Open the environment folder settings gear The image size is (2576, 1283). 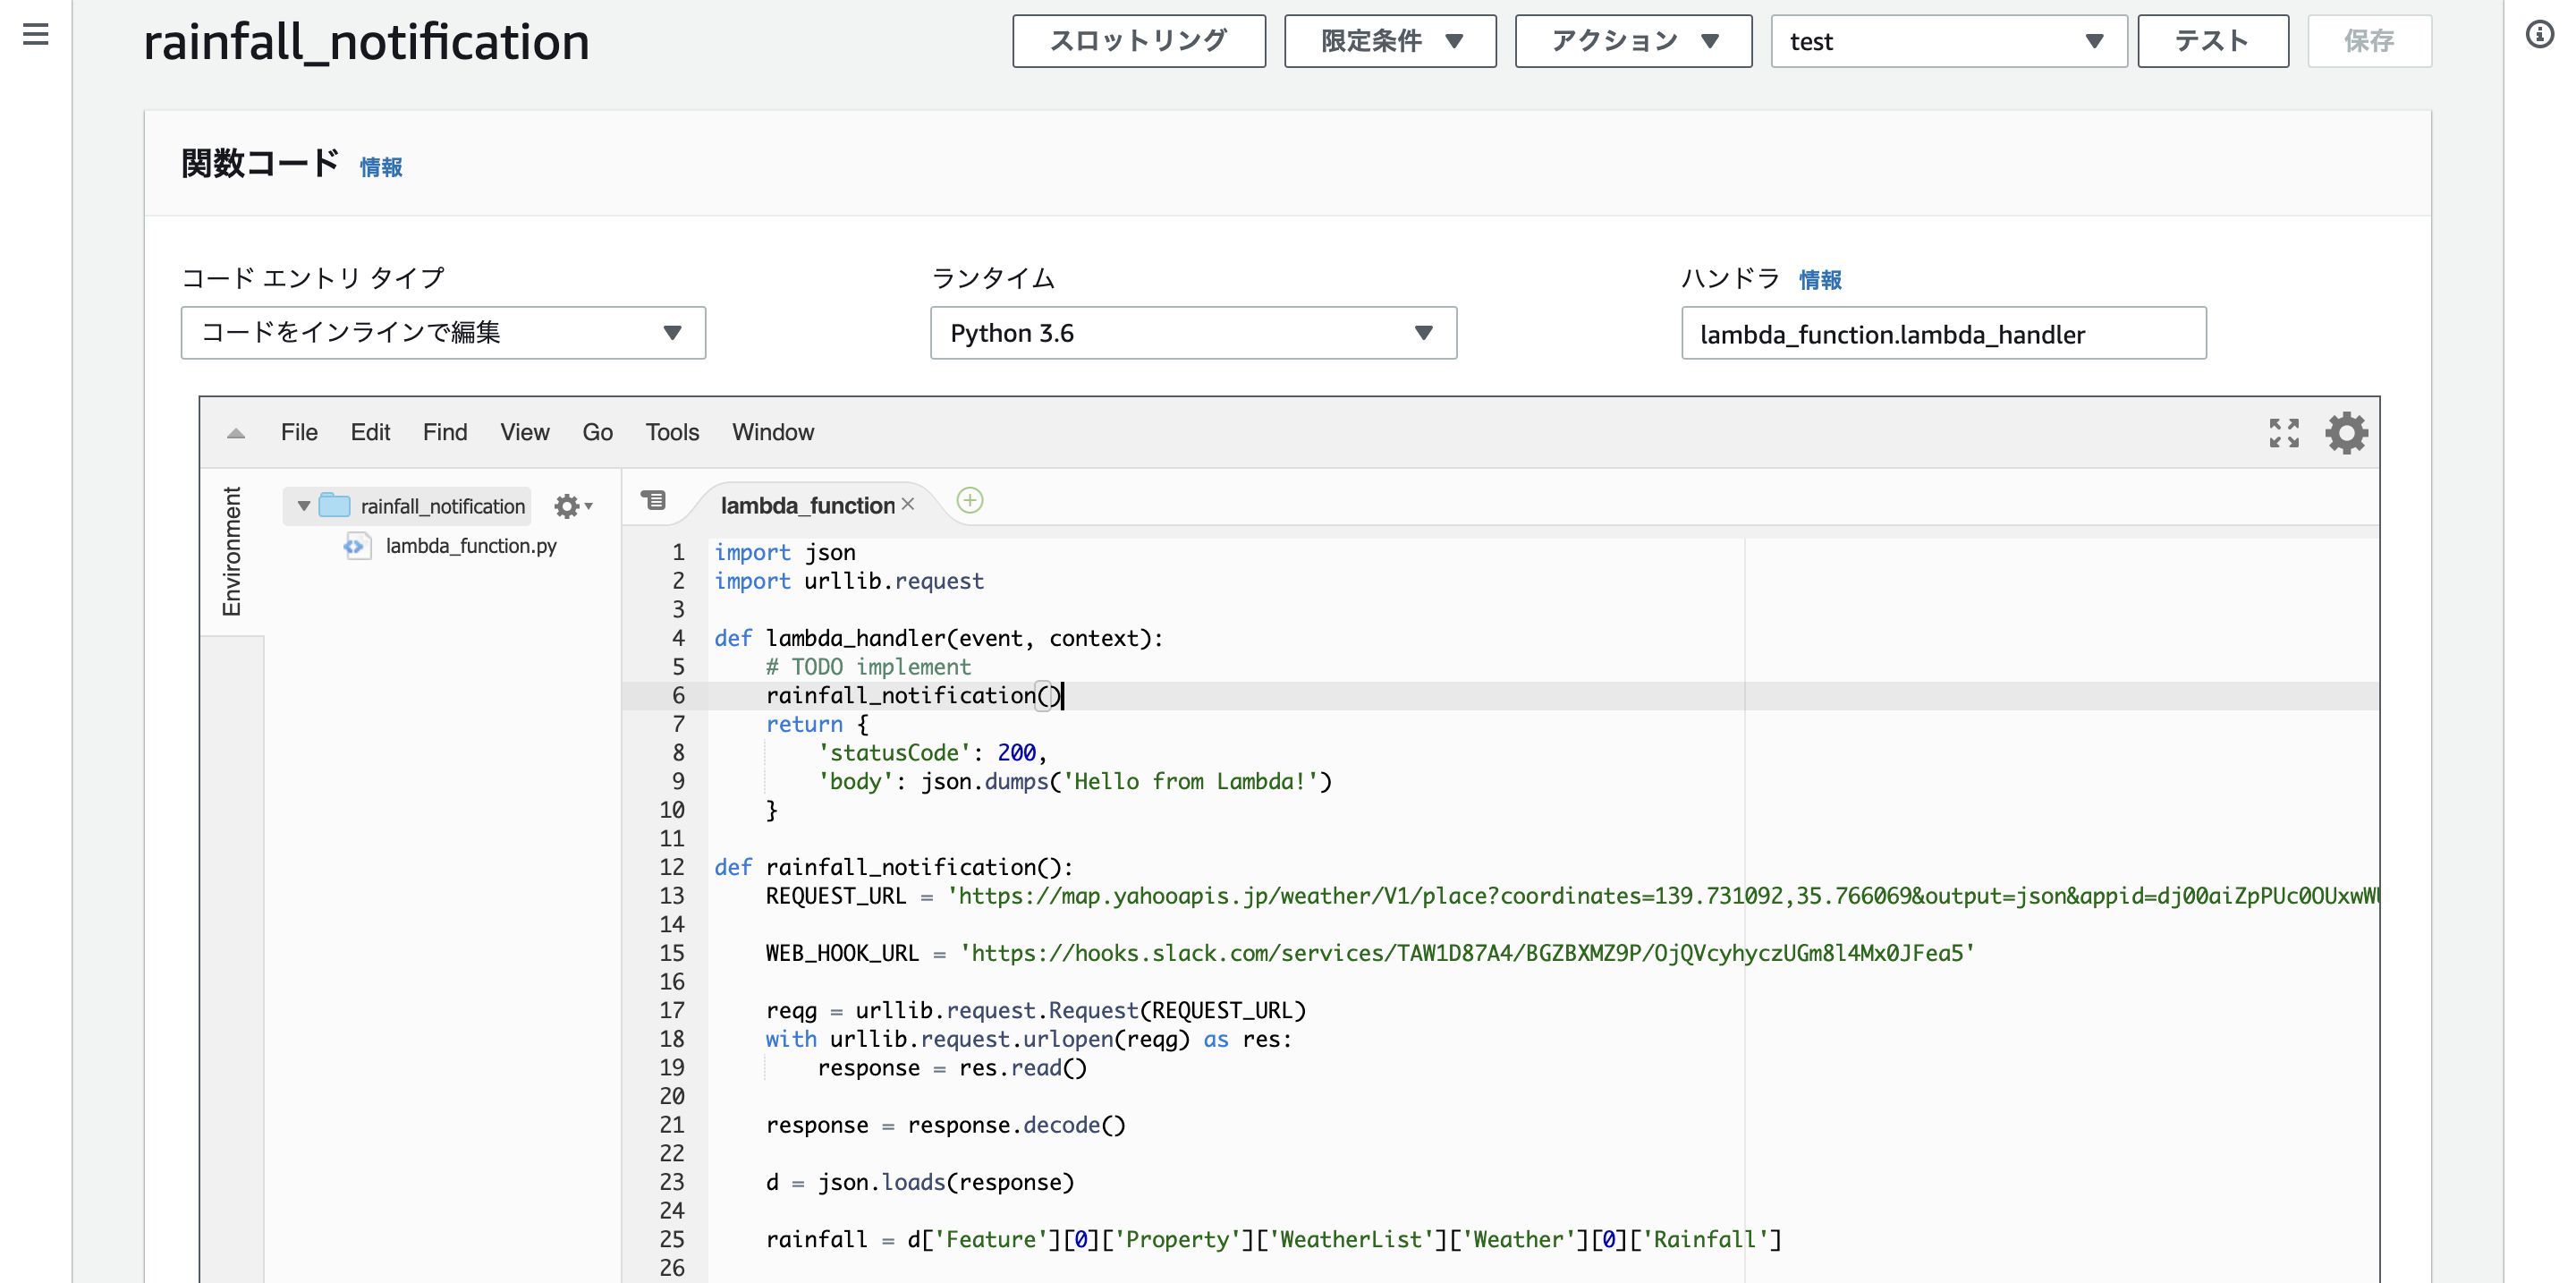click(573, 506)
